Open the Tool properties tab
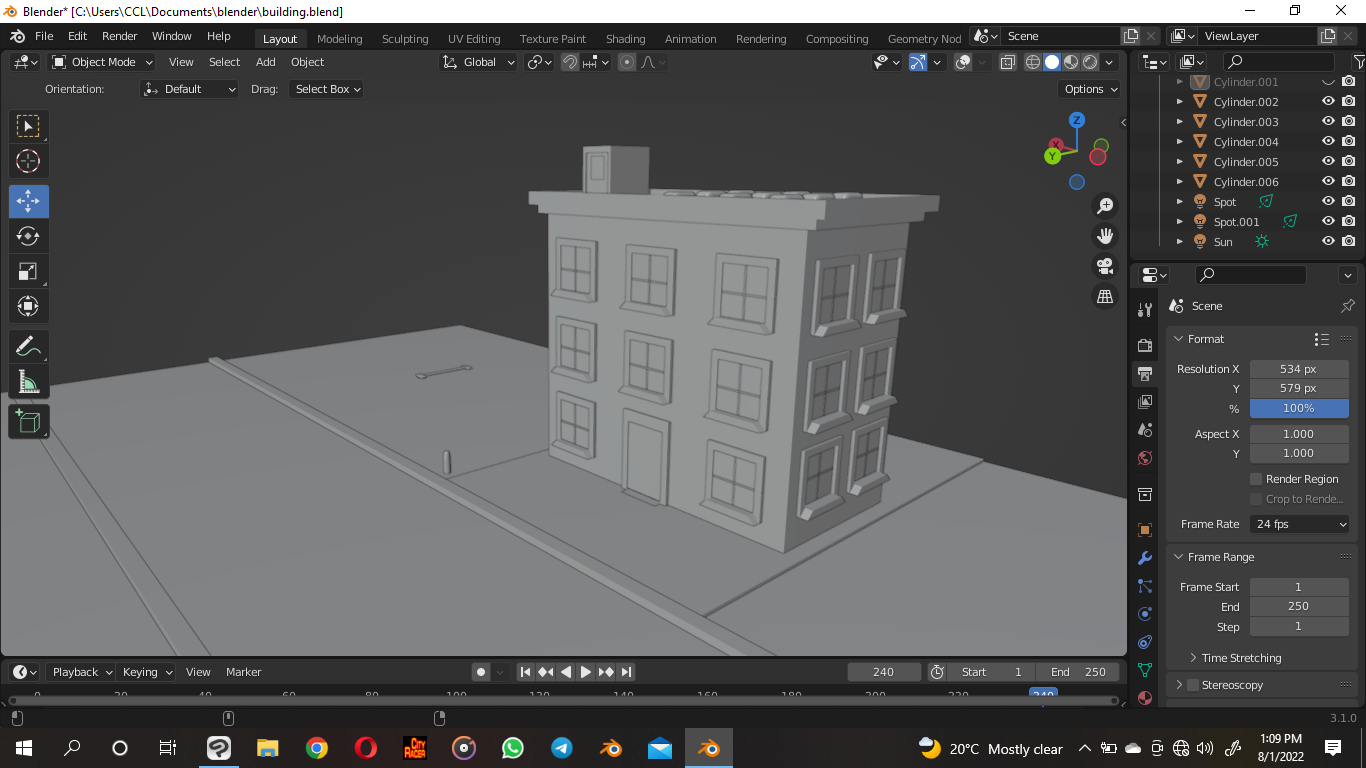The height and width of the screenshot is (768, 1366). point(1145,310)
